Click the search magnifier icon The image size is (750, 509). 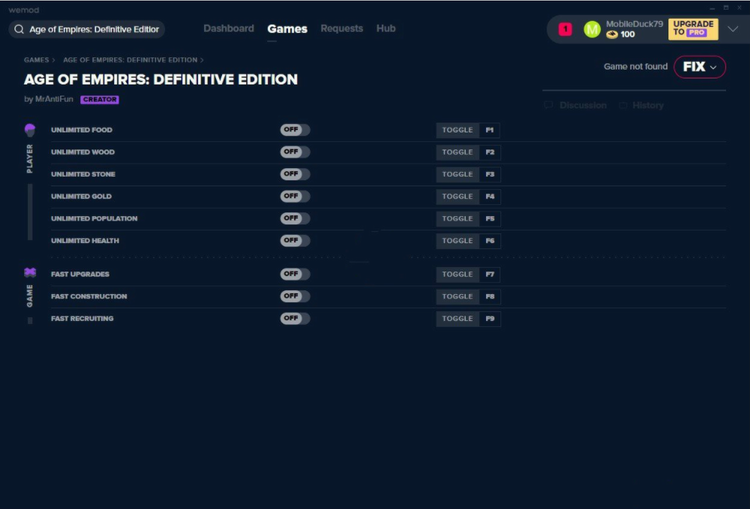coord(19,29)
